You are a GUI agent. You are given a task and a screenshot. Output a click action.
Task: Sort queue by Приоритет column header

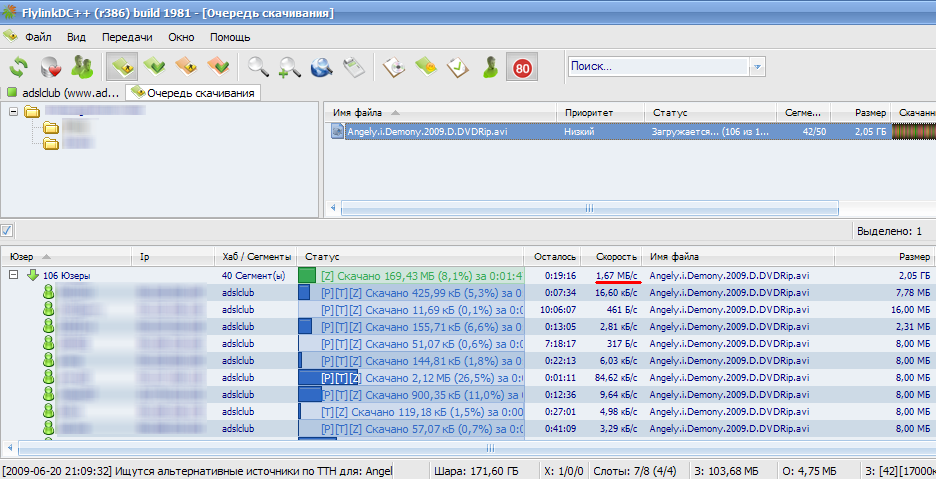point(601,112)
